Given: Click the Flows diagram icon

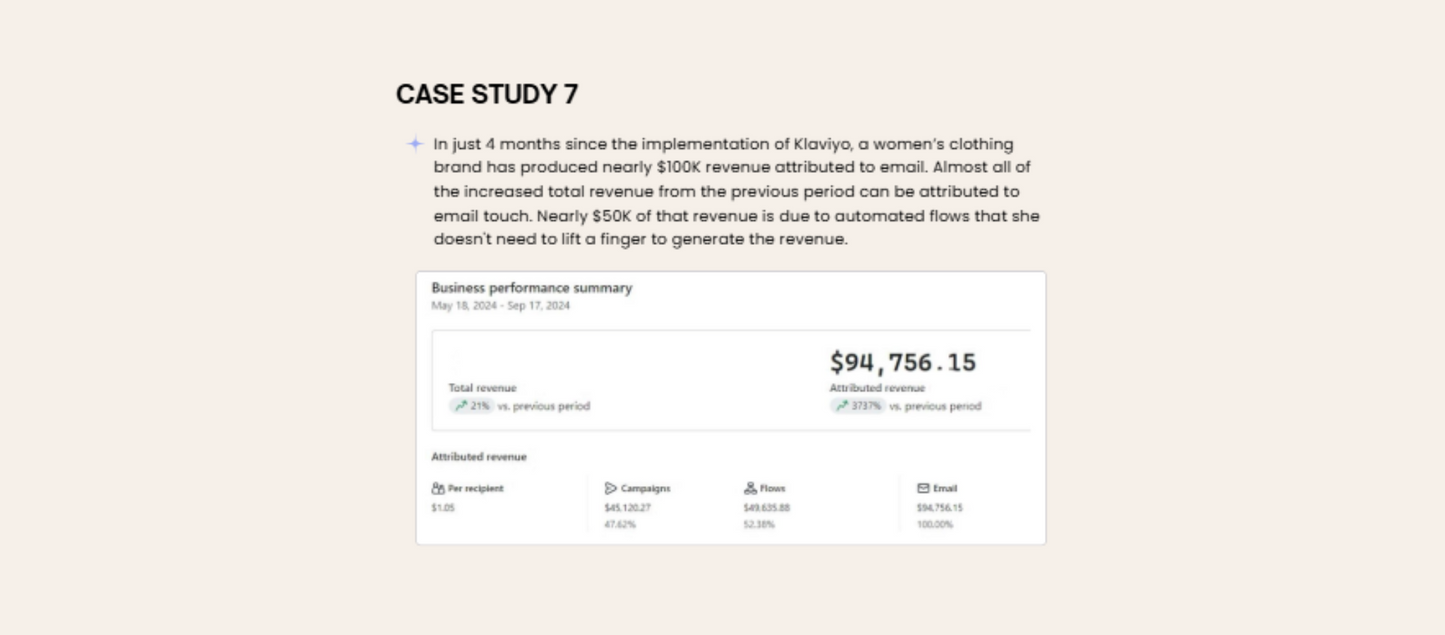Looking at the screenshot, I should click(750, 489).
